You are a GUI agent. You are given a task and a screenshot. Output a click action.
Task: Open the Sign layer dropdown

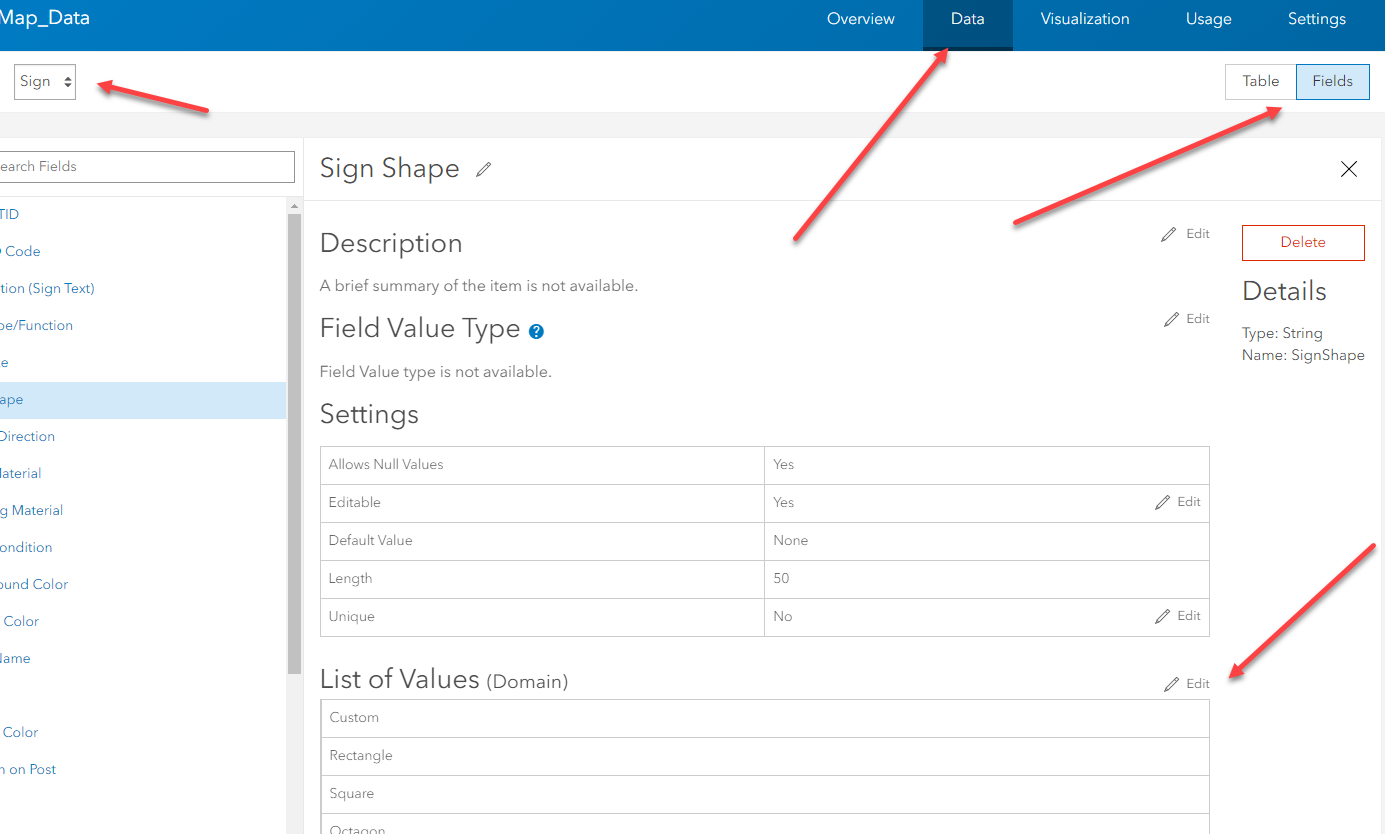(x=45, y=82)
